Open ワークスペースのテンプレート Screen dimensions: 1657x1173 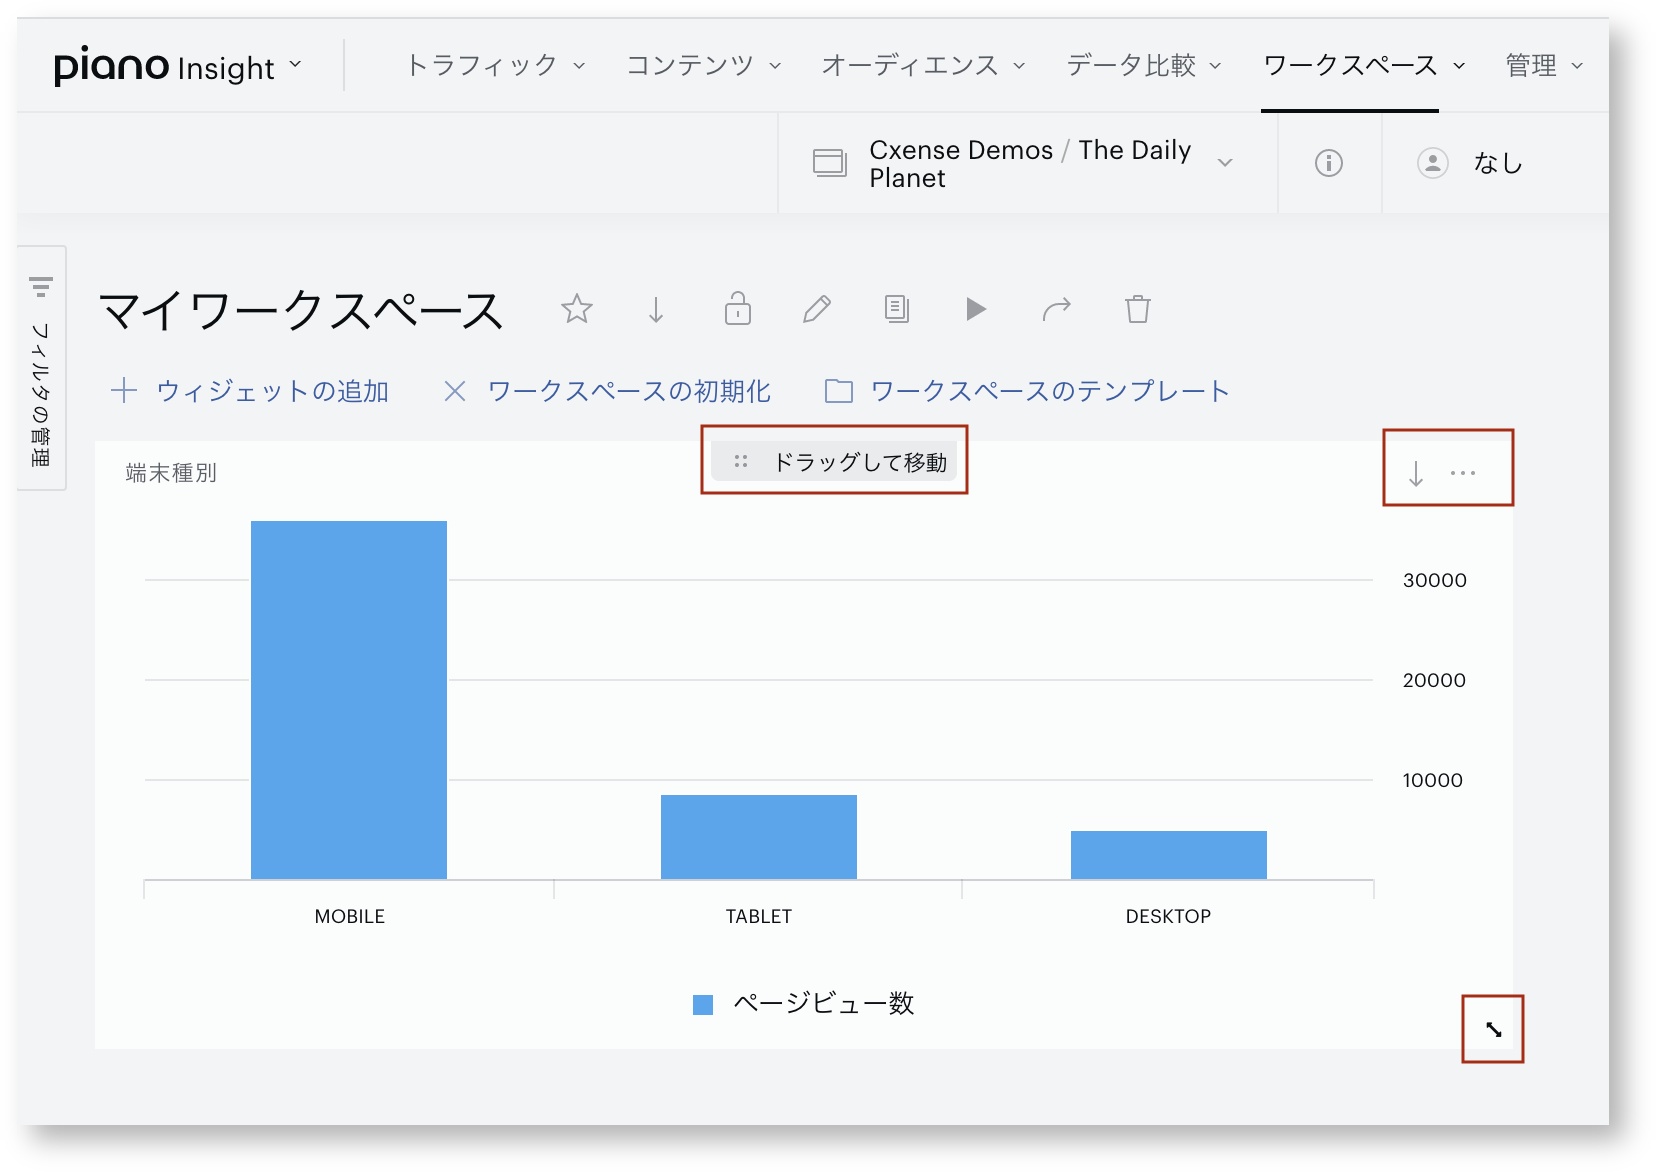point(1050,391)
